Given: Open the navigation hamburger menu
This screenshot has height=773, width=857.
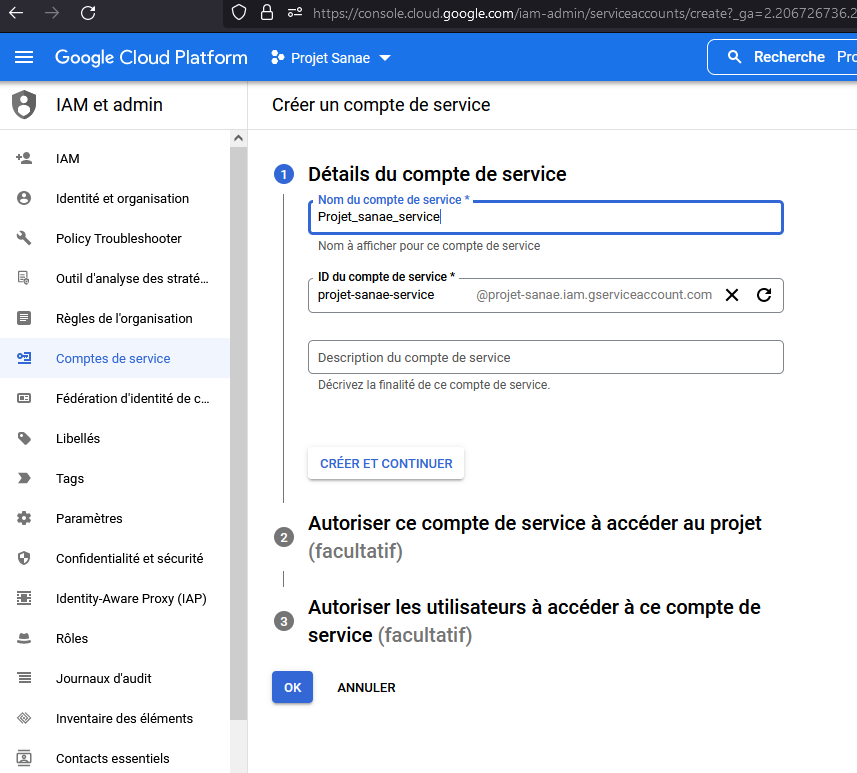Looking at the screenshot, I should click(24, 57).
